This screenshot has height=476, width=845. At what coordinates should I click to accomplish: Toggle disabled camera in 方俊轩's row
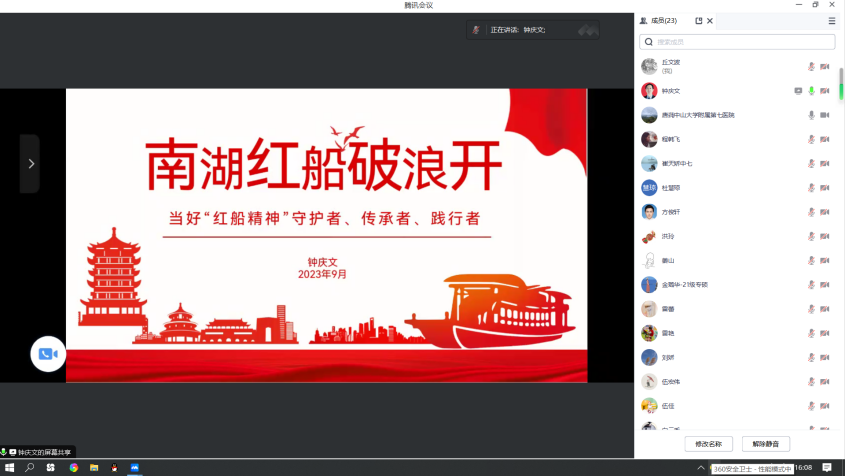click(x=825, y=212)
